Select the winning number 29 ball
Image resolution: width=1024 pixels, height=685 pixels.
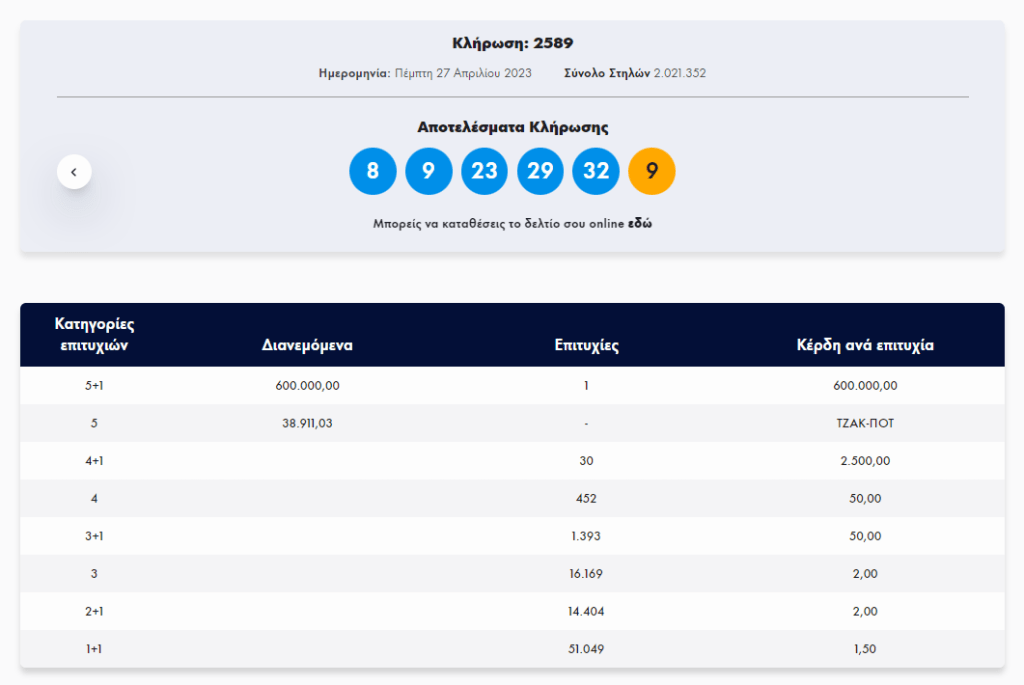[540, 171]
